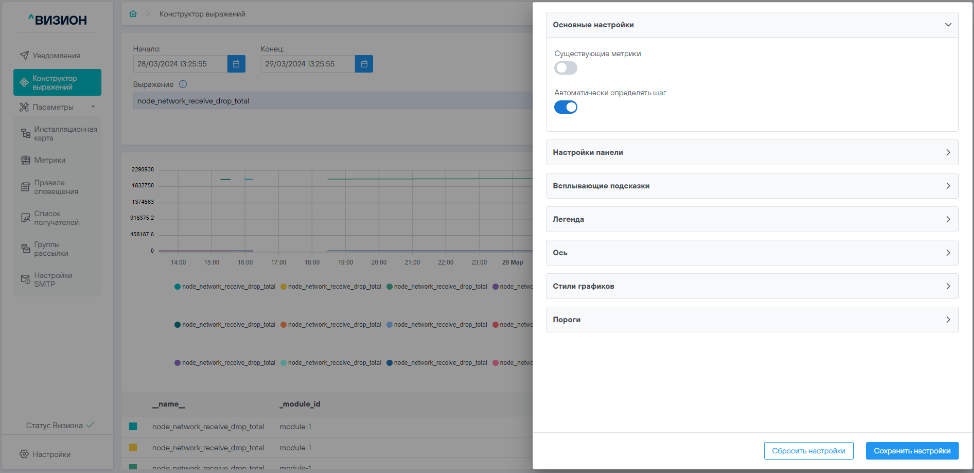Viewport: 974px width, 473px height.
Task: Click the info icon next to Выражение
Action: pyautogui.click(x=183, y=85)
